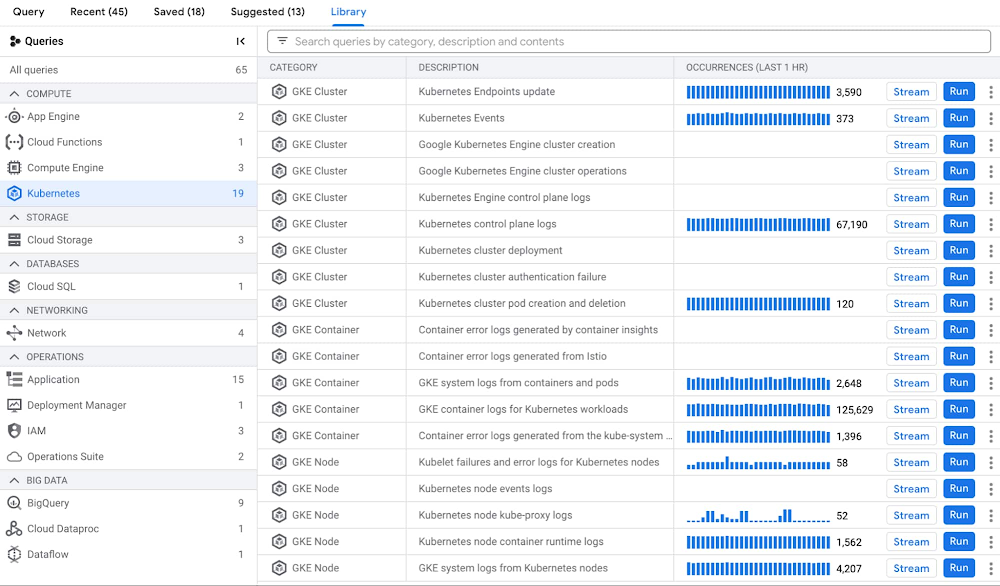Click the Dataflow icon
This screenshot has width=1000, height=586.
click(13, 554)
